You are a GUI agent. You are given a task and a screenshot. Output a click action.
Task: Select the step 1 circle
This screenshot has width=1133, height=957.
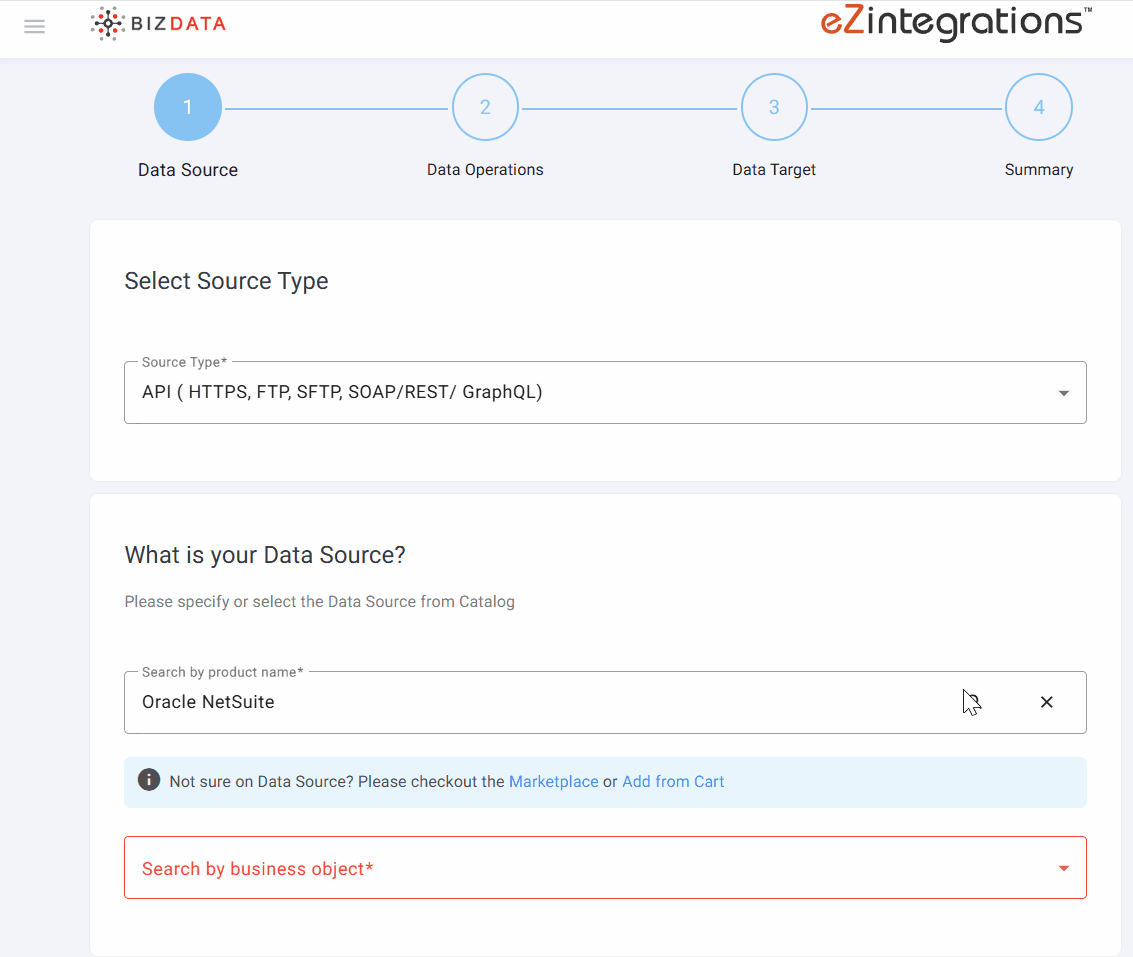point(188,108)
